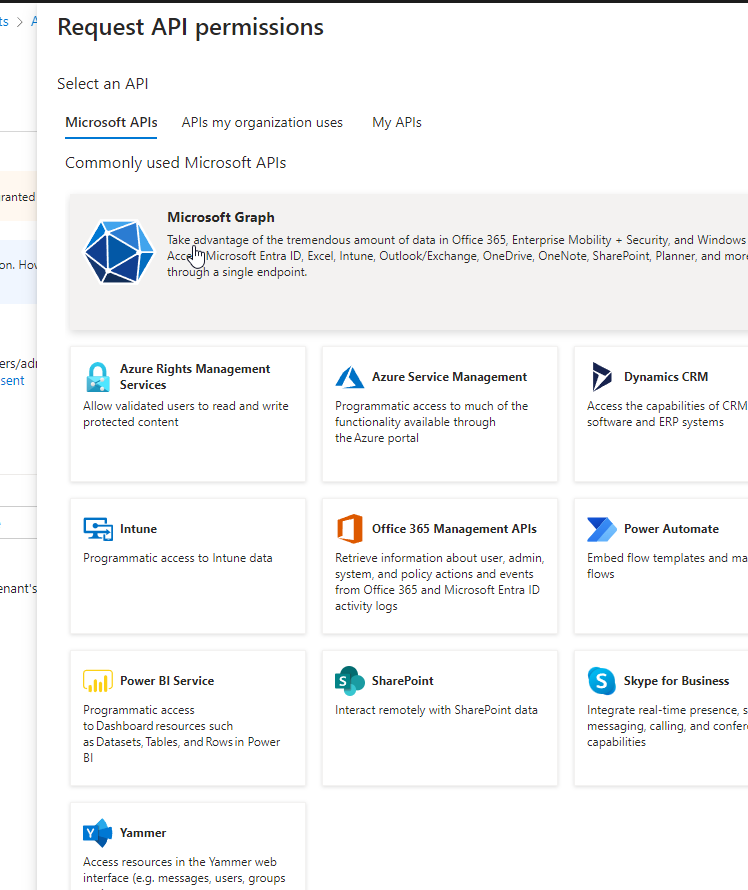Pick the Power Automate heading

point(671,529)
